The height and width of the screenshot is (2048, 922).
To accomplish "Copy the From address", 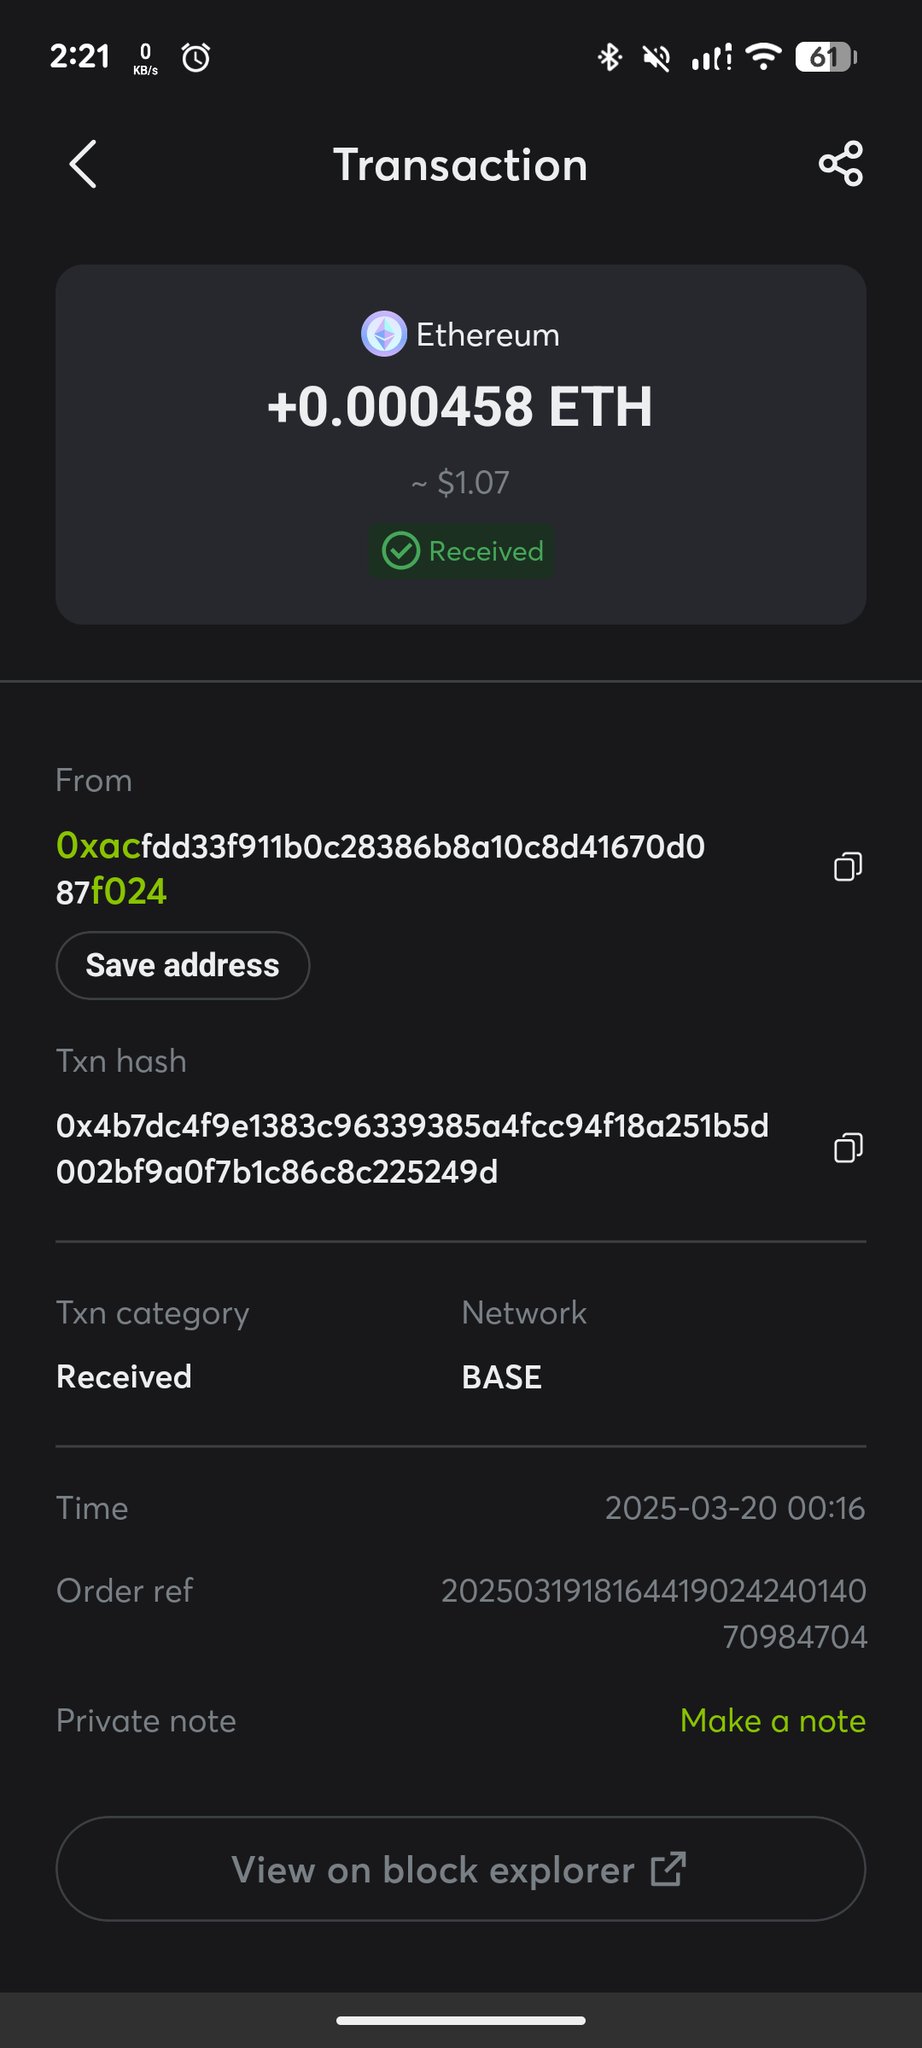I will pos(847,867).
